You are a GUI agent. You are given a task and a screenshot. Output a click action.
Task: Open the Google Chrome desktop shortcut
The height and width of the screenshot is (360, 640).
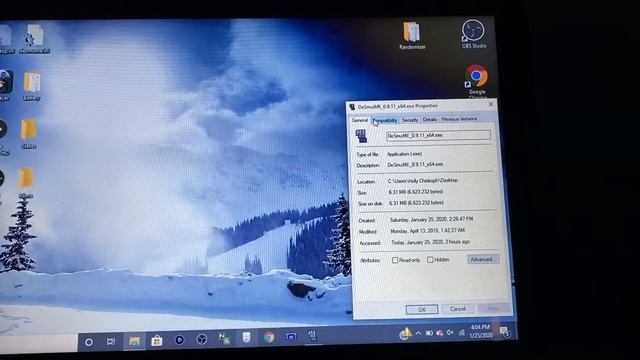coord(476,80)
